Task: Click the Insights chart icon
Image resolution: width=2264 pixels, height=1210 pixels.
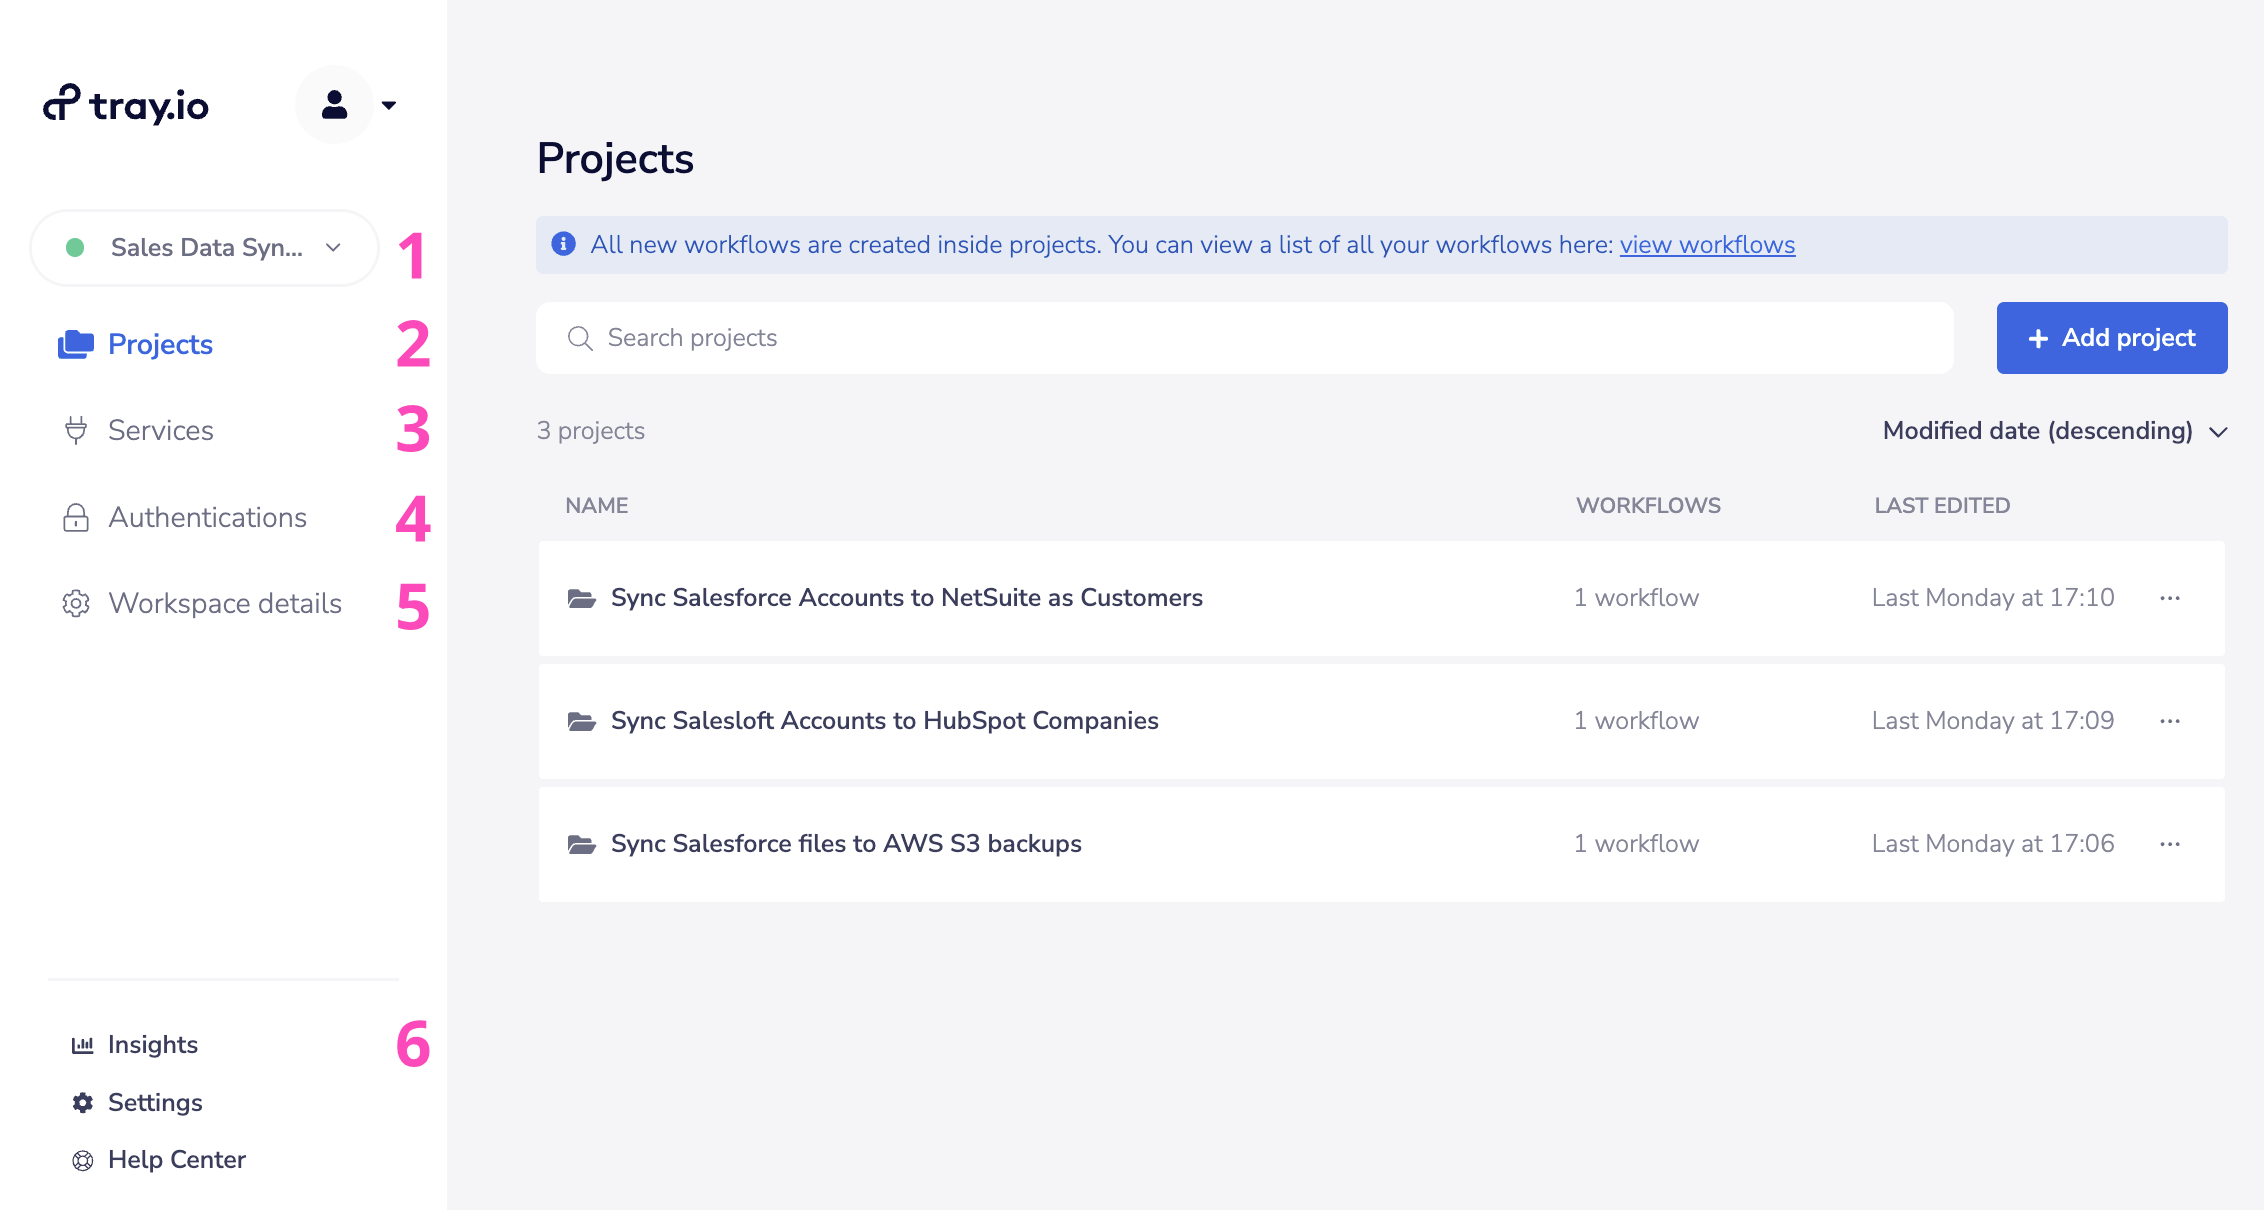Action: (82, 1045)
